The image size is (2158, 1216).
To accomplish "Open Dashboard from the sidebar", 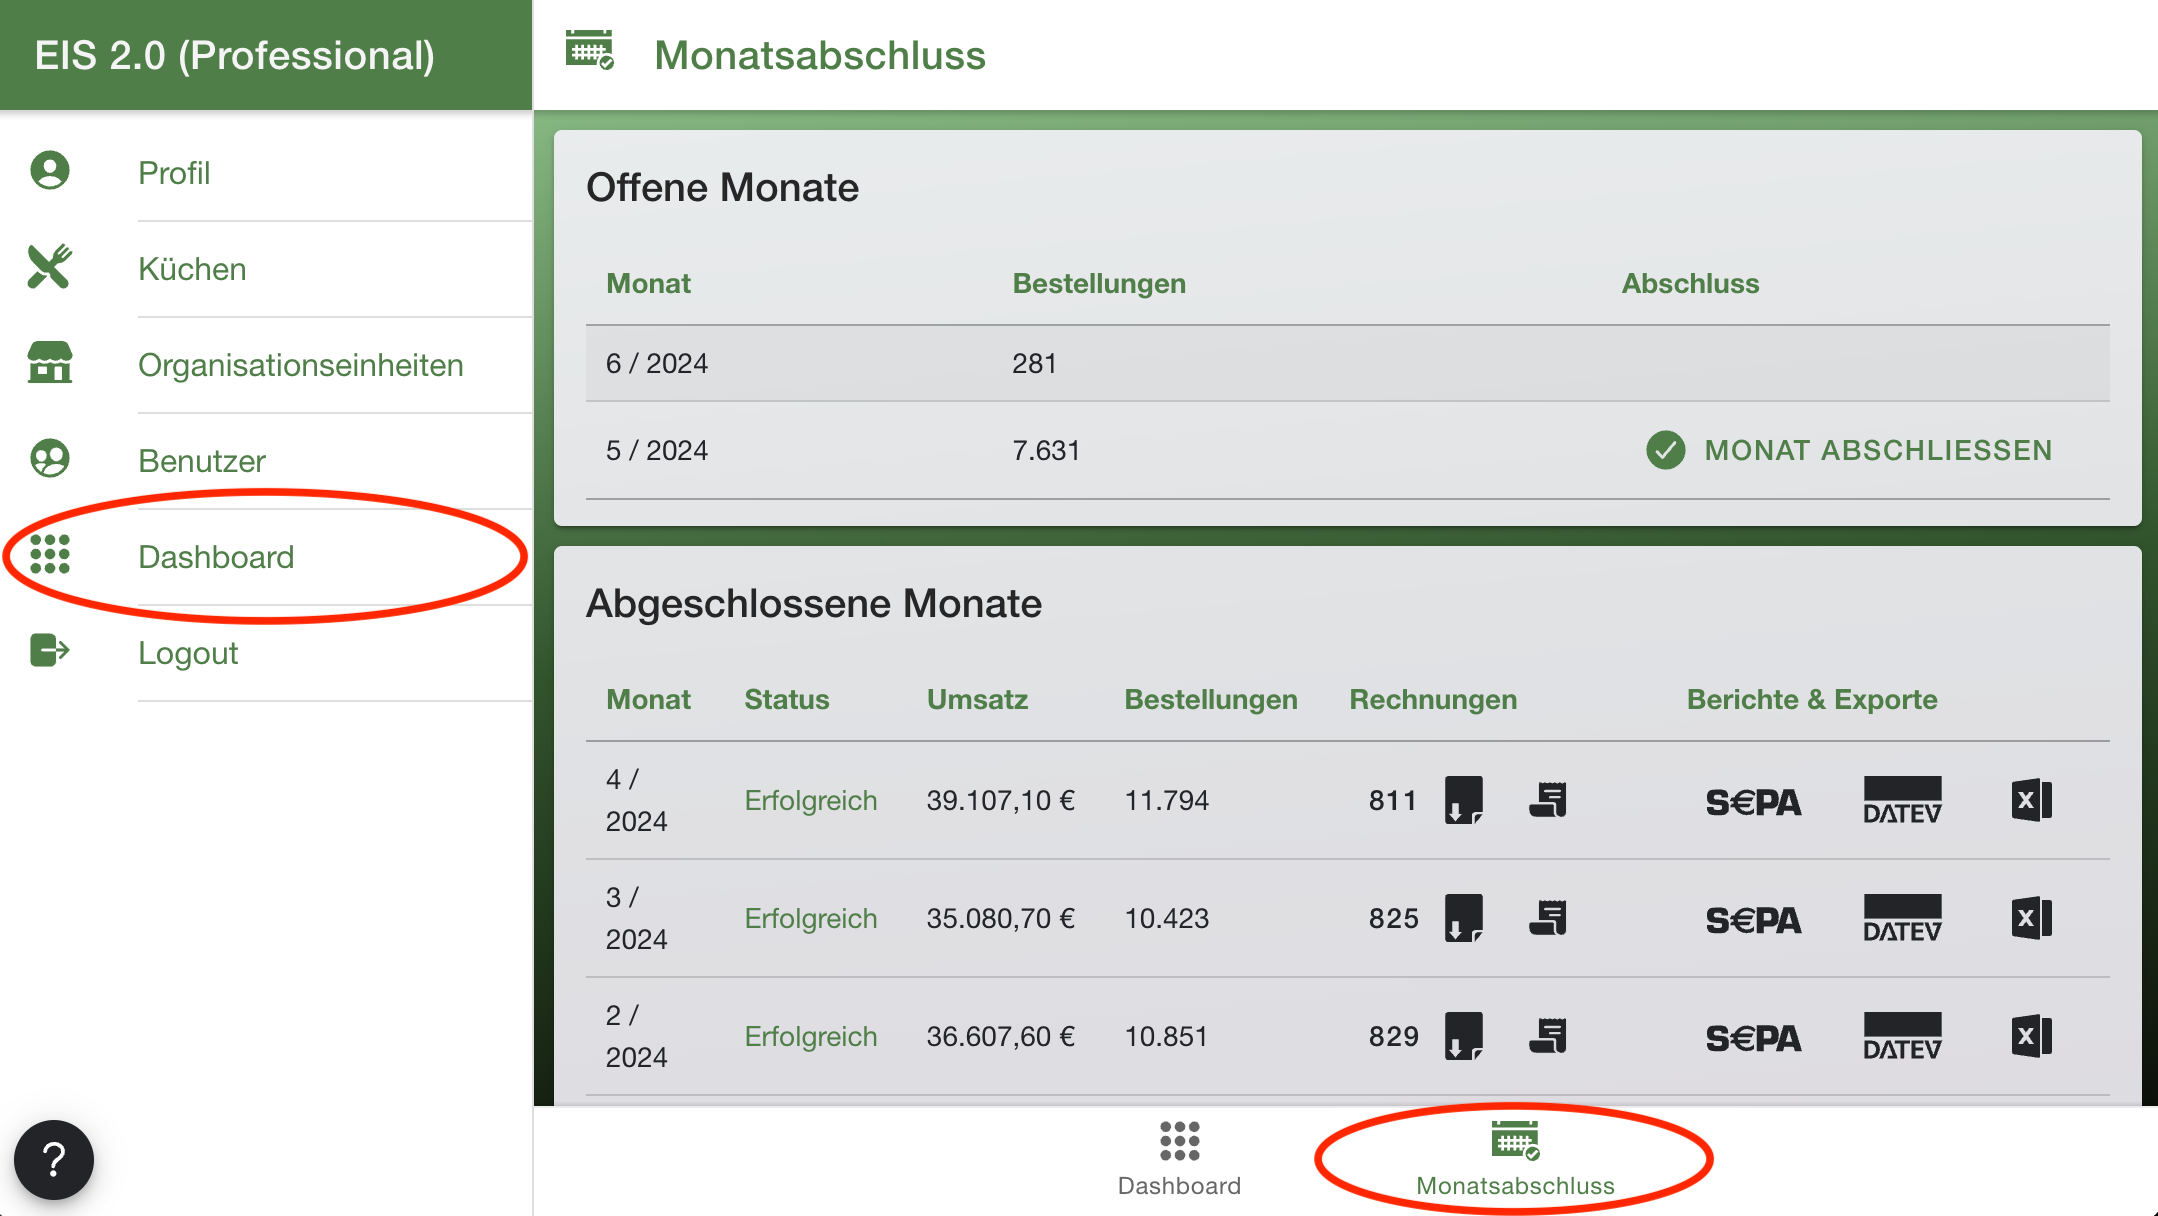I will [216, 557].
